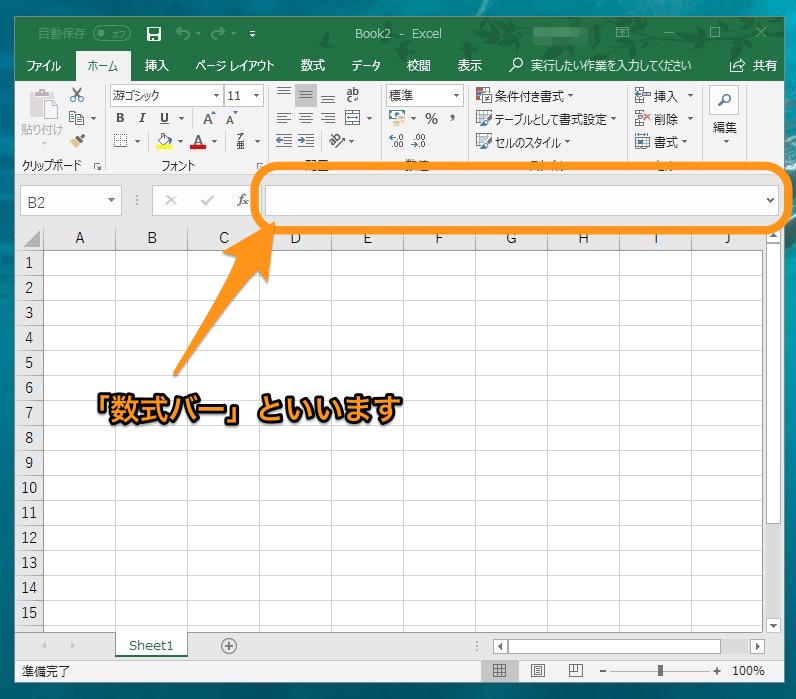Align cell content to vertical middle
The width and height of the screenshot is (796, 699).
[x=306, y=94]
